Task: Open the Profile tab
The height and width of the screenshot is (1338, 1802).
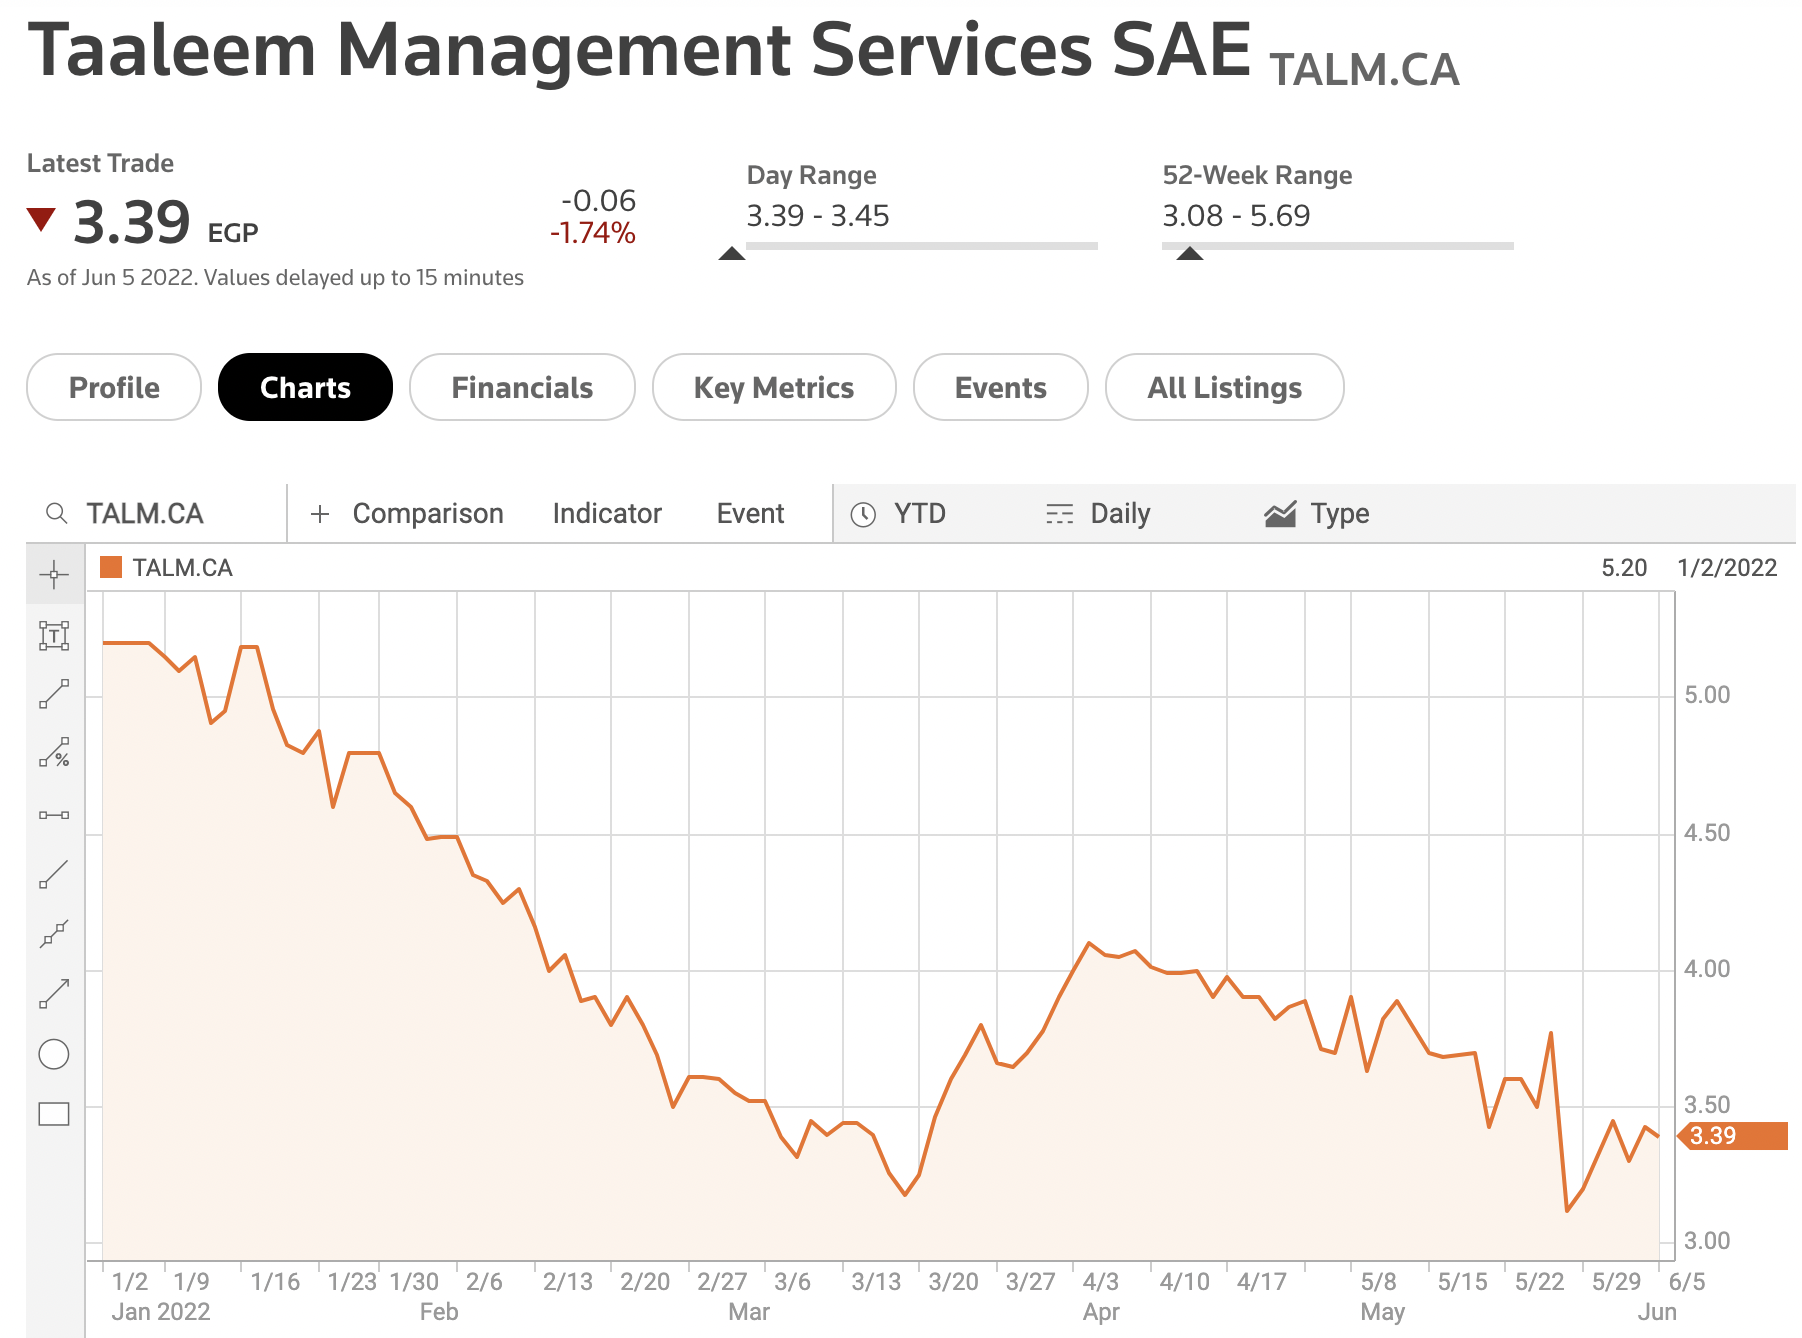Action: point(114,387)
